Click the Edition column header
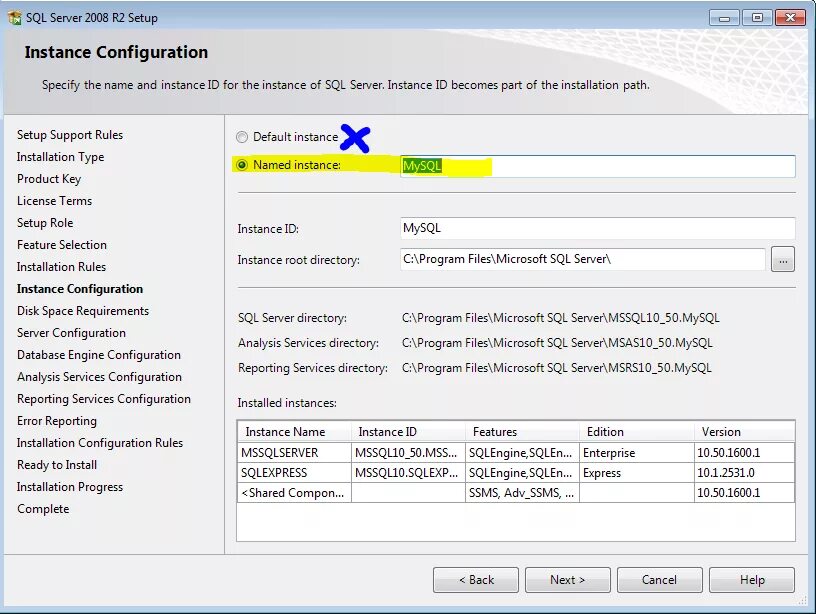The image size is (816, 614). tap(637, 432)
